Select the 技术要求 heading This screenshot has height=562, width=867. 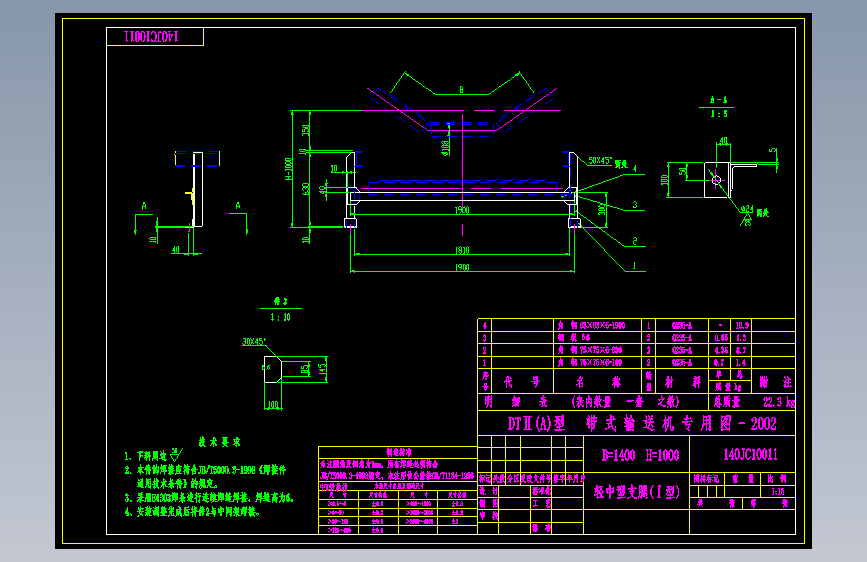pos(220,441)
